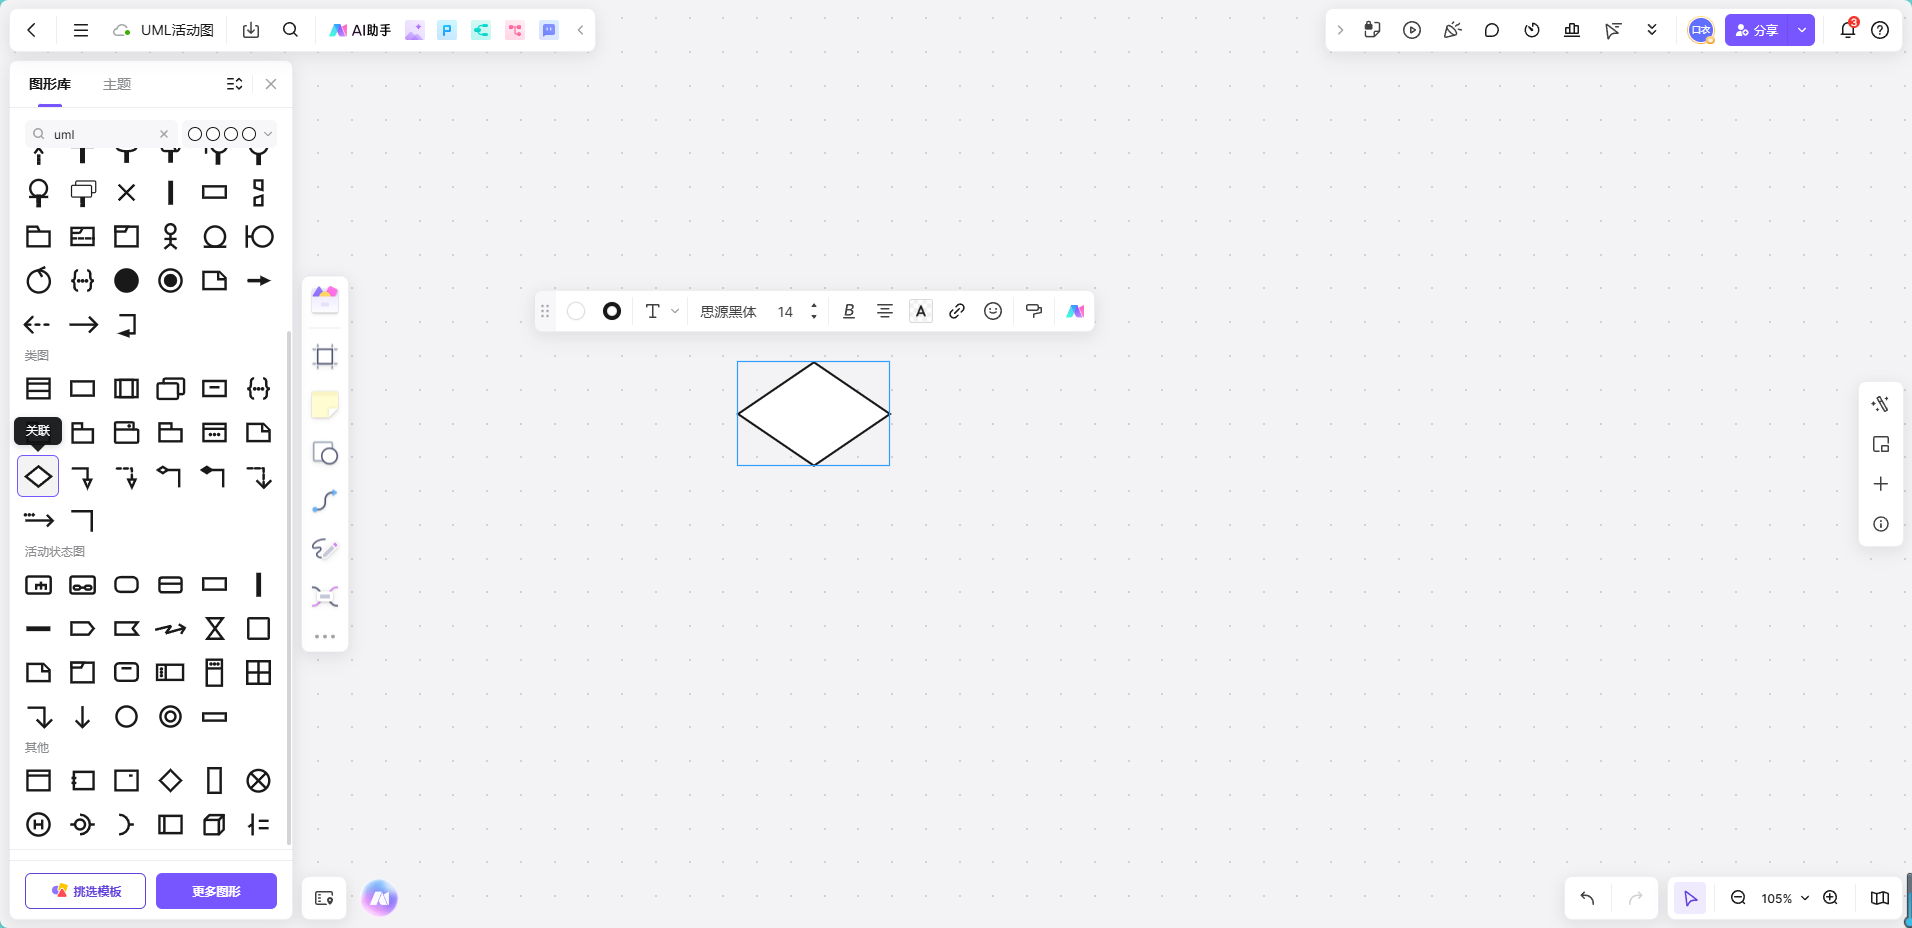Screen dimensions: 1912x928
Task: Start presentation play mode
Action: tap(1412, 30)
